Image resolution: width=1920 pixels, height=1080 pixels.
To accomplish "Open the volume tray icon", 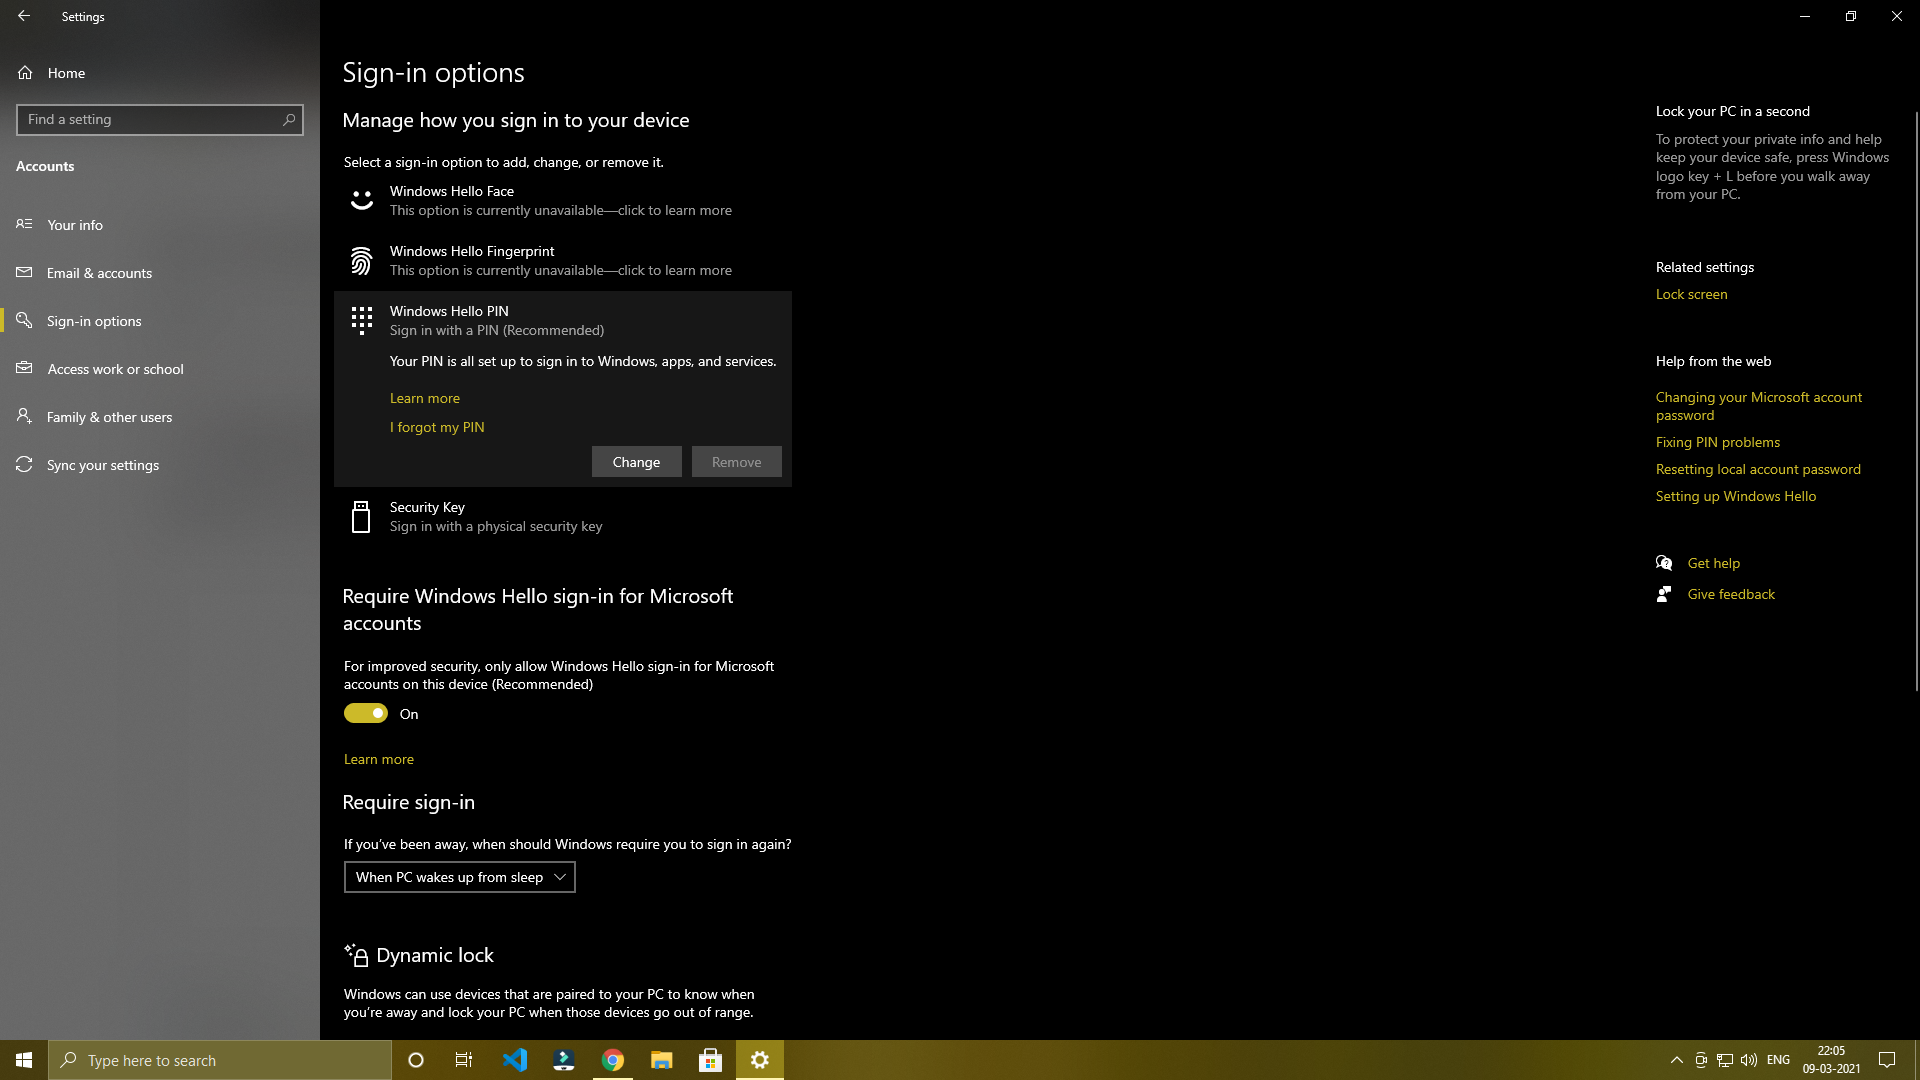I will click(1749, 1060).
